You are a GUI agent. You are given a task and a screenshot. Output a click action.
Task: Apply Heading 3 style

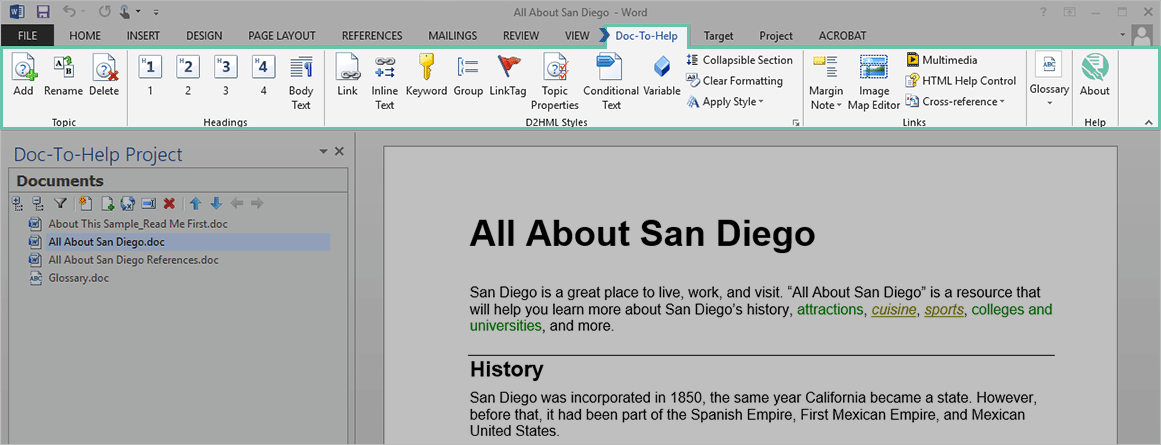pyautogui.click(x=226, y=67)
